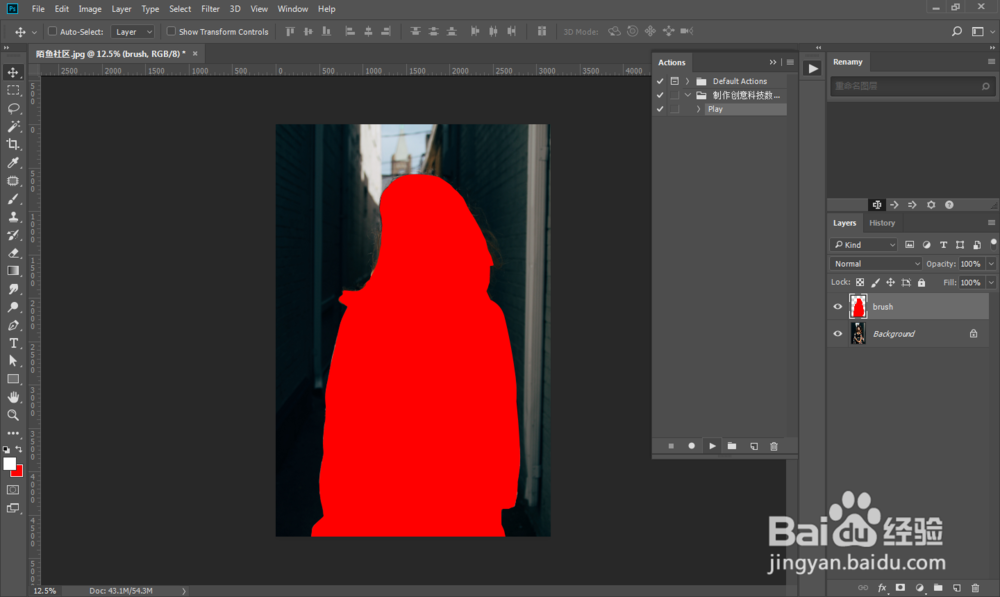Delete action with Actions panel trash icon
Viewport: 1000px width, 597px height.
click(x=774, y=446)
